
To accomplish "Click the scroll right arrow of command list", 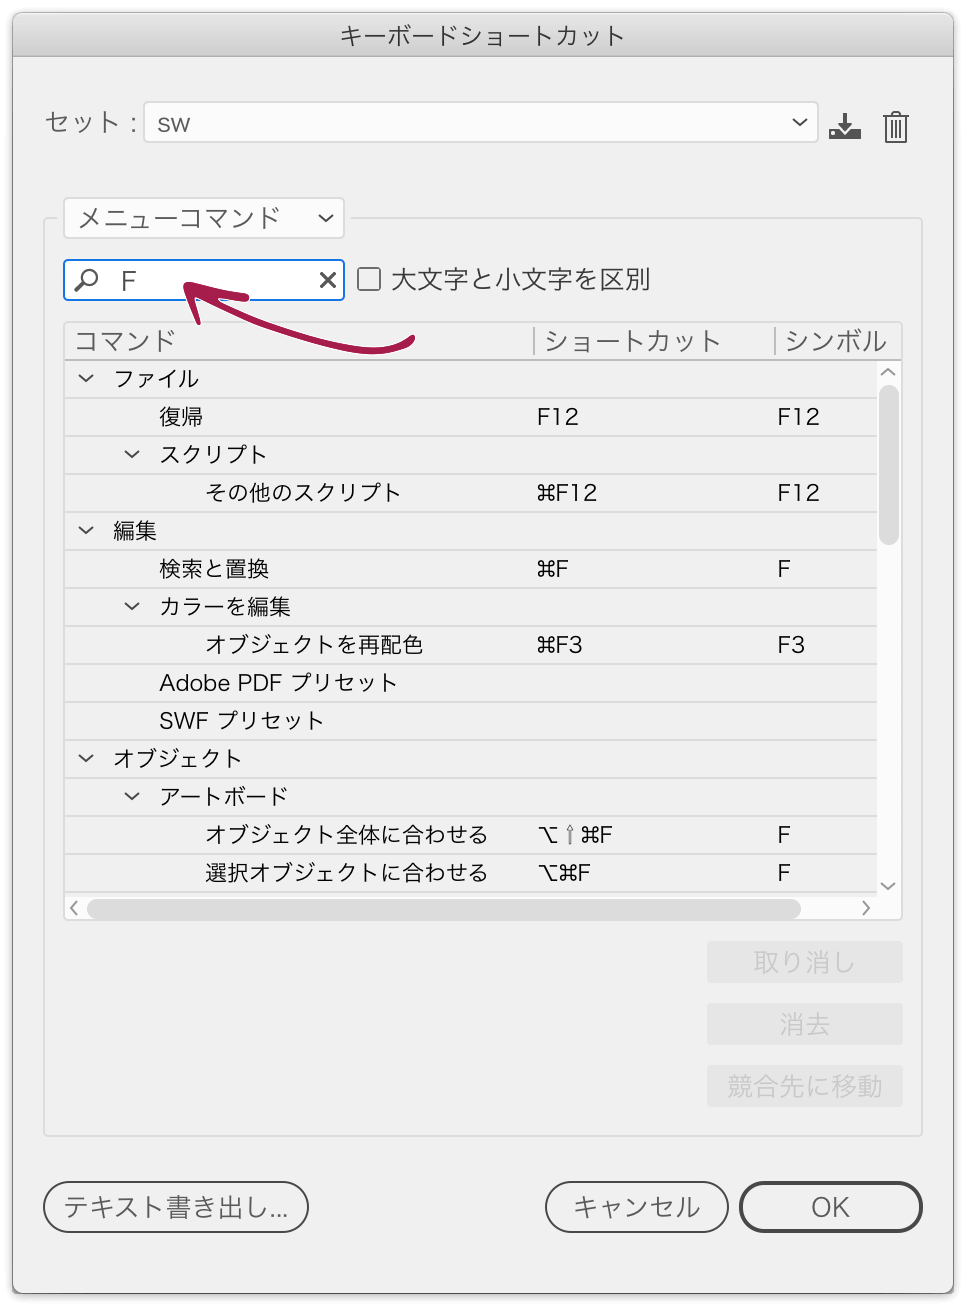I will coord(866,908).
